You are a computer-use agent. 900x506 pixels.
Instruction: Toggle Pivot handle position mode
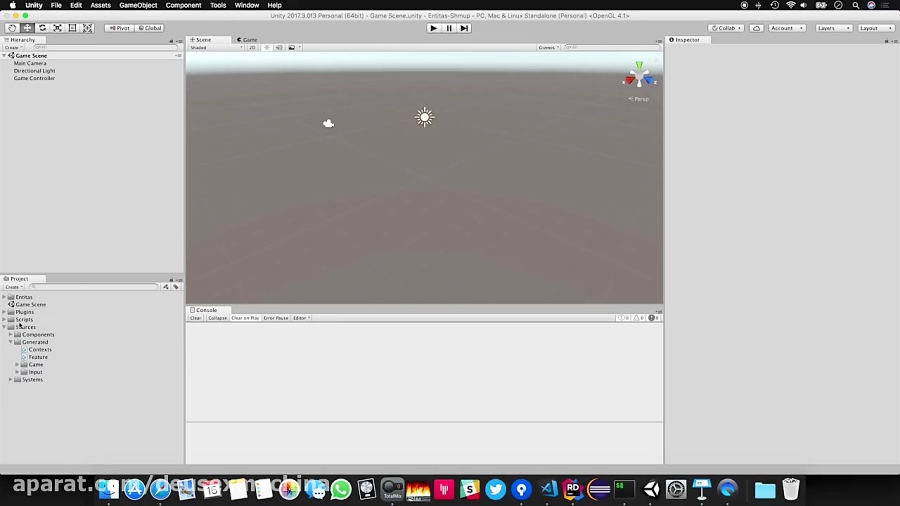pyautogui.click(x=119, y=28)
